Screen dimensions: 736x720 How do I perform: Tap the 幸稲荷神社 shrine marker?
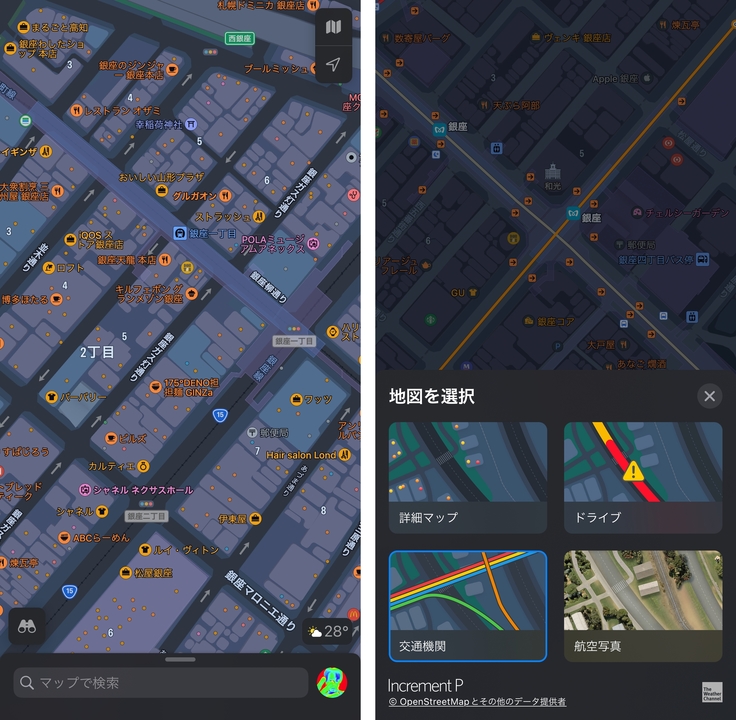pyautogui.click(x=191, y=124)
